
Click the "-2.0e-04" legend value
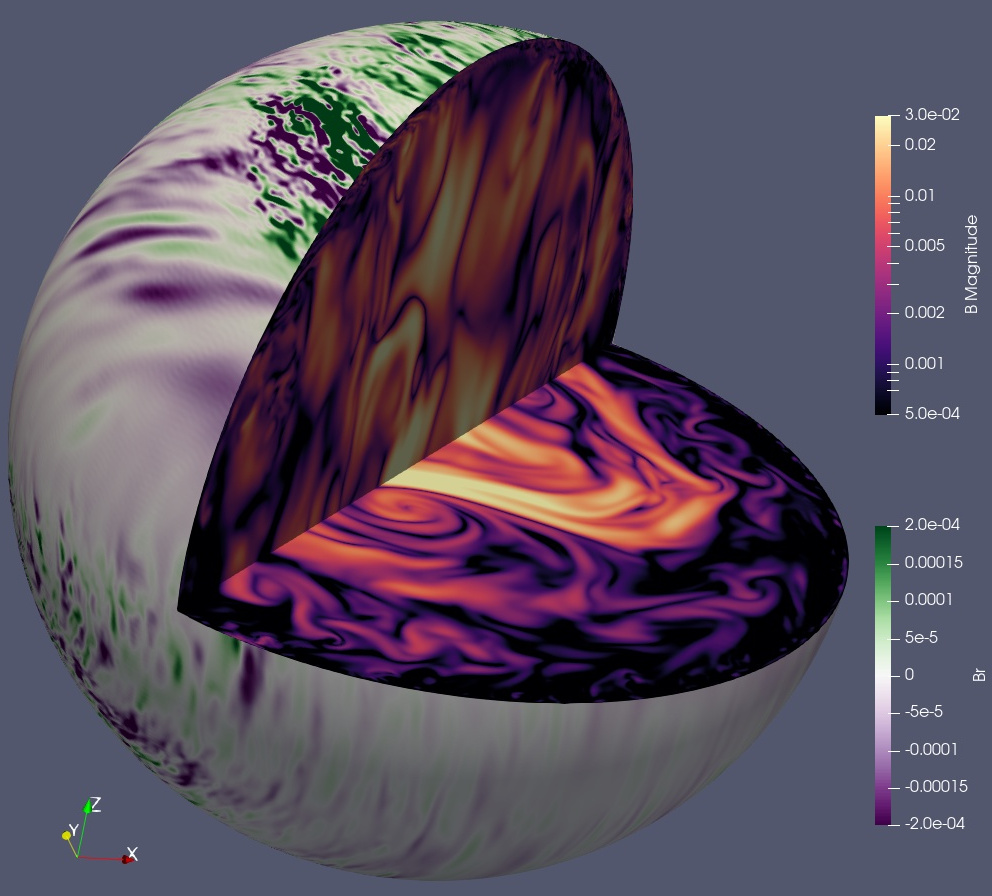934,823
